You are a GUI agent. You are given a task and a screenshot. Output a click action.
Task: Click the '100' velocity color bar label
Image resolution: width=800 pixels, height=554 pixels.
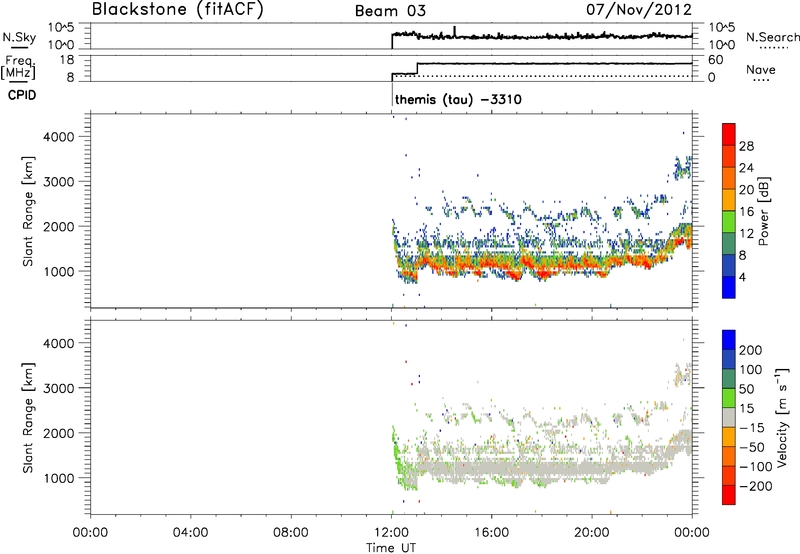(751, 370)
